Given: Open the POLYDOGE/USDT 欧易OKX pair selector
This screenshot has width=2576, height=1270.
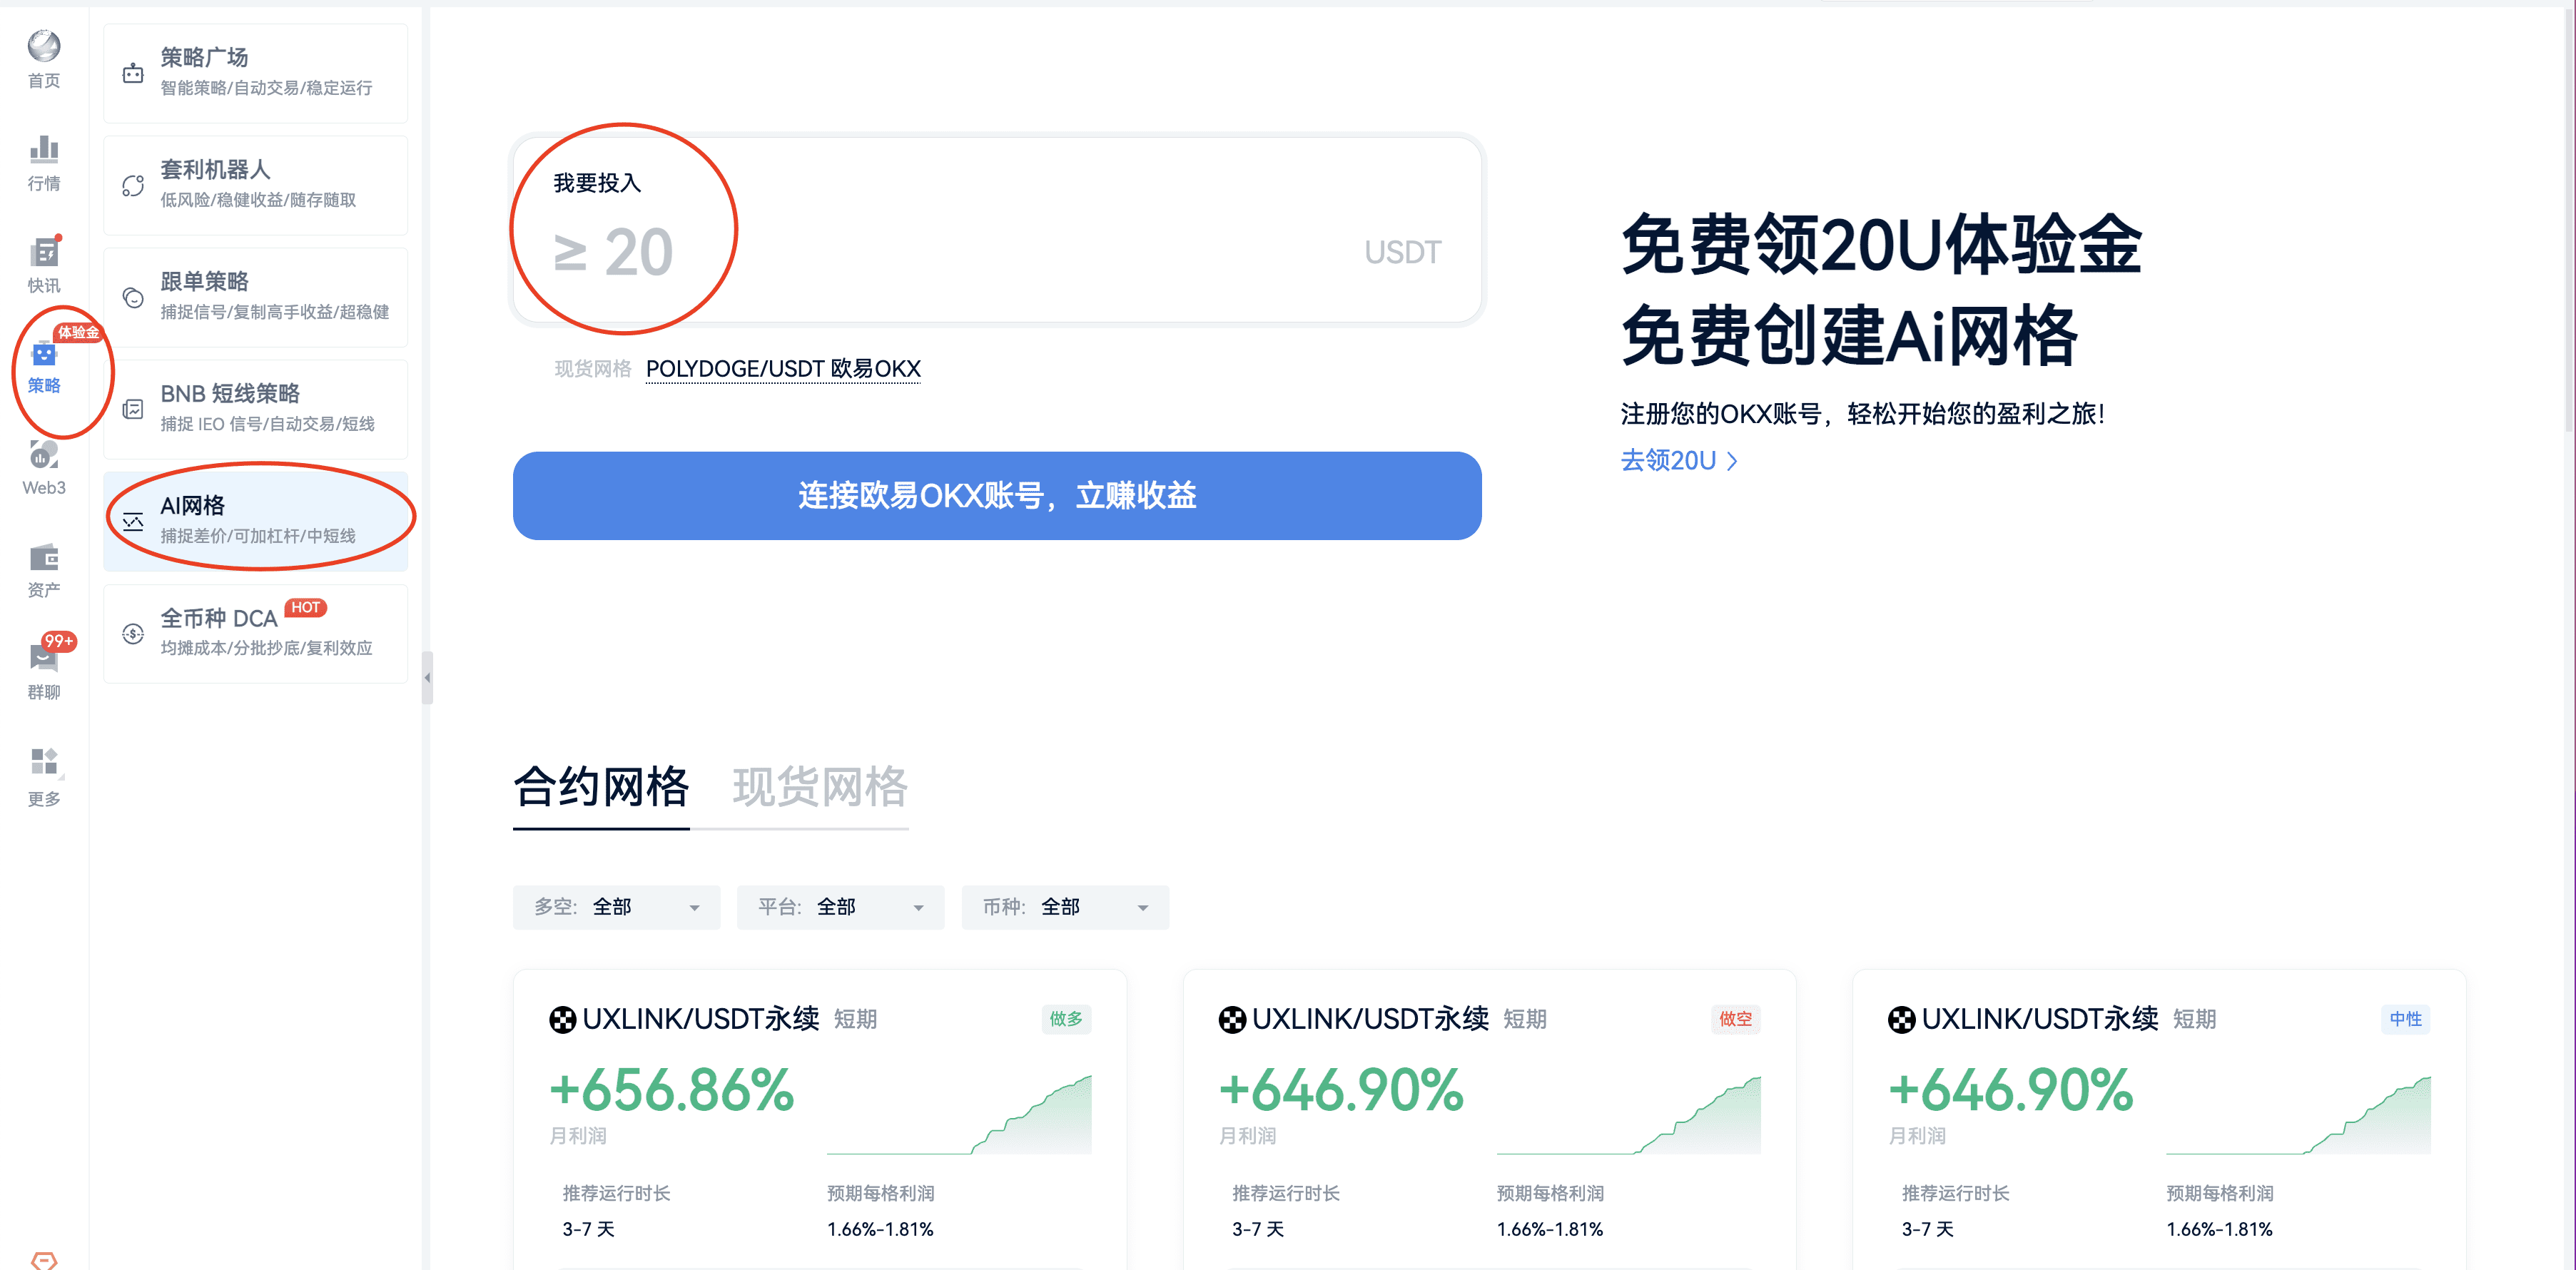Looking at the screenshot, I should pyautogui.click(x=783, y=369).
